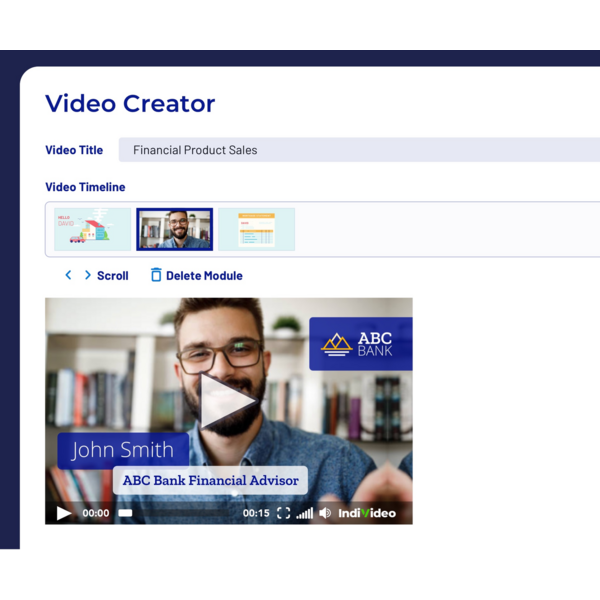This screenshot has height=600, width=600.
Task: Toggle fullscreen mode in the video player
Action: (283, 513)
